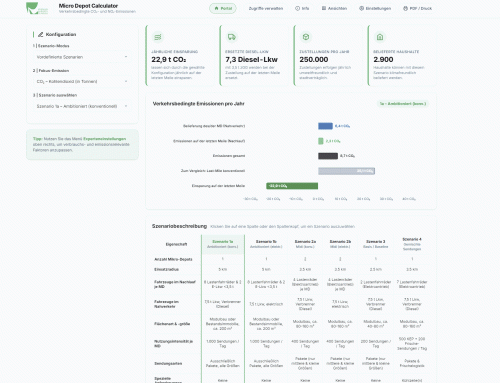The height and width of the screenshot is (383, 500).
Task: Open Einstellungen in the top navigation
Action: (x=375, y=8)
